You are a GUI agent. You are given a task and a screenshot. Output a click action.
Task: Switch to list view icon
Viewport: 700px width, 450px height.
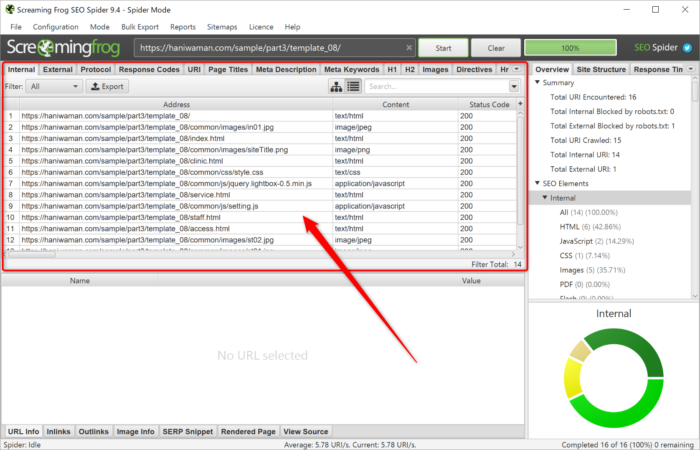click(353, 87)
